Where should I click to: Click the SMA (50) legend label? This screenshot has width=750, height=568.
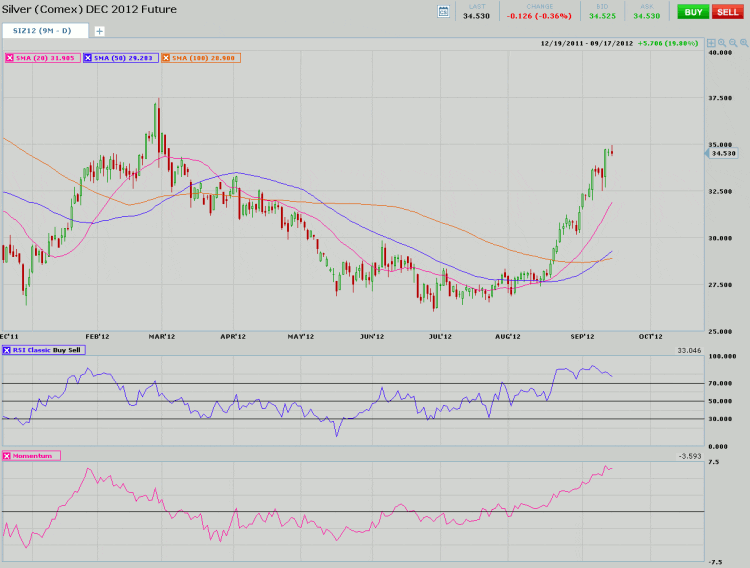click(124, 59)
